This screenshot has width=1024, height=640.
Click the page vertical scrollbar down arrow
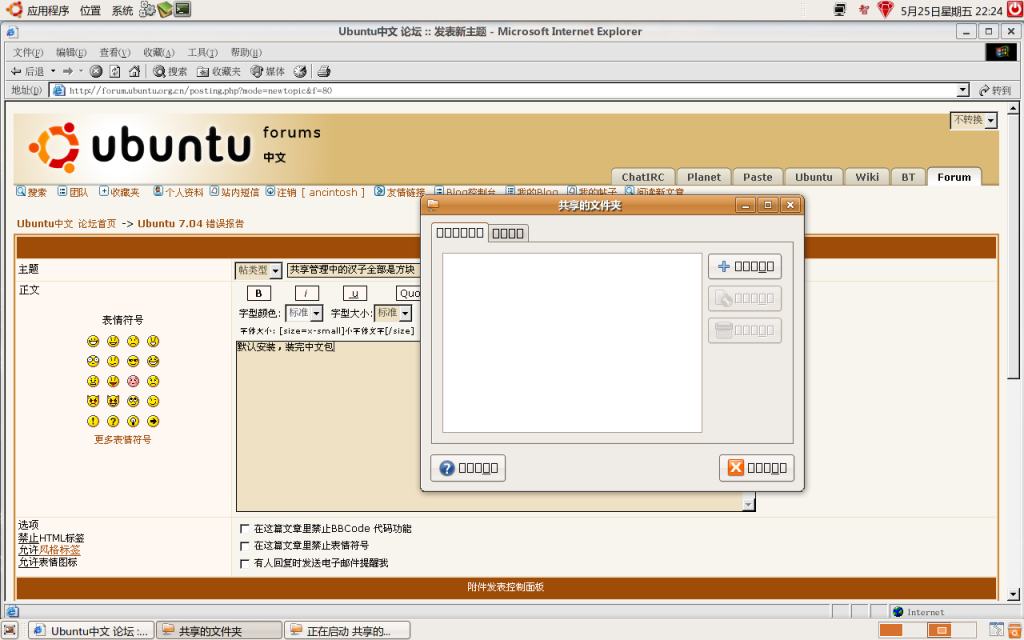1013,594
